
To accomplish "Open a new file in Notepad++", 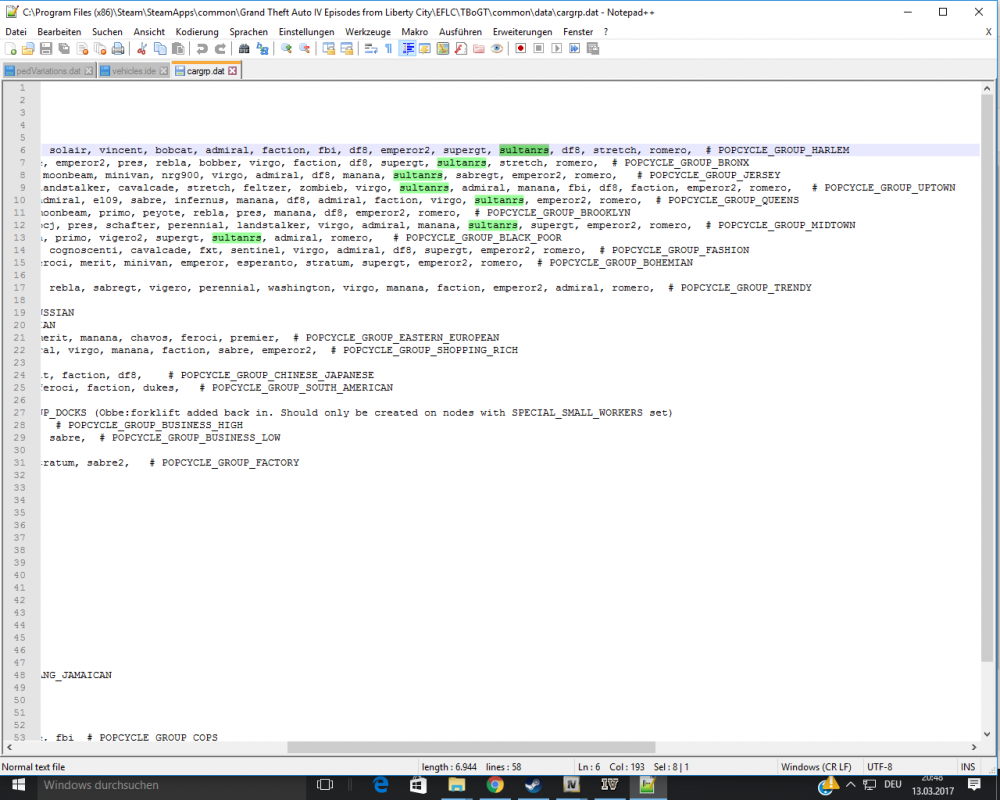I will coord(8,48).
